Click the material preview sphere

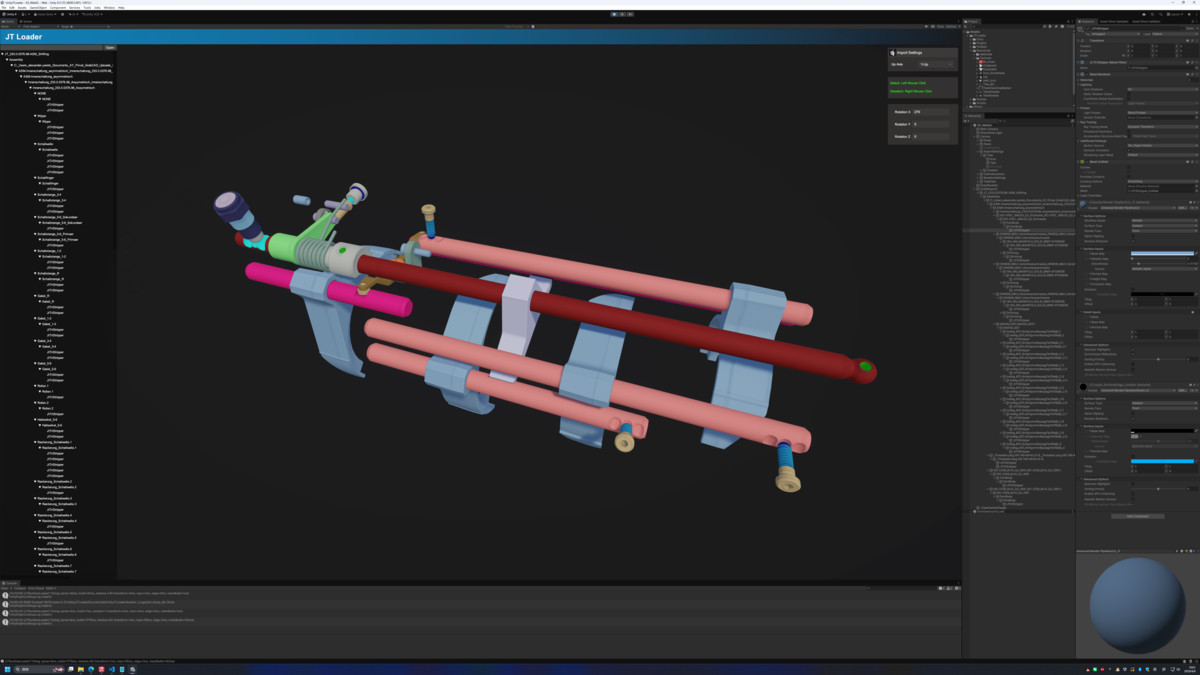(1137, 604)
